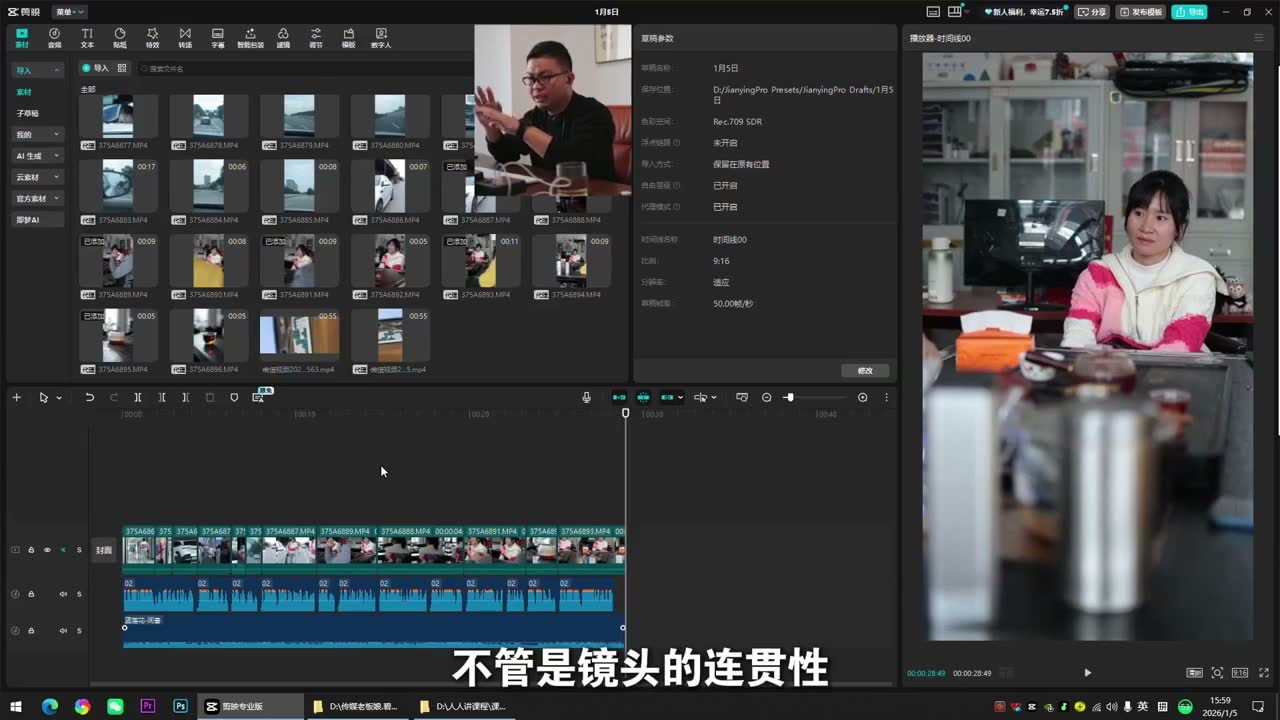Image resolution: width=1280 pixels, height=720 pixels.
Task: Mute the first audio track speaker
Action: 63,594
